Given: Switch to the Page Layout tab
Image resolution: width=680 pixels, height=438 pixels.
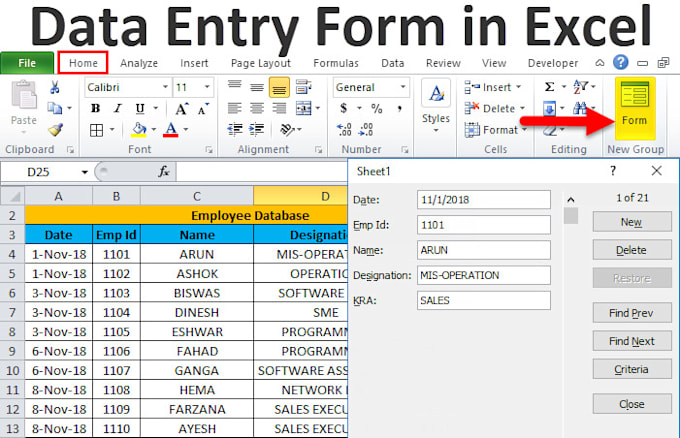Looking at the screenshot, I should tap(261, 63).
